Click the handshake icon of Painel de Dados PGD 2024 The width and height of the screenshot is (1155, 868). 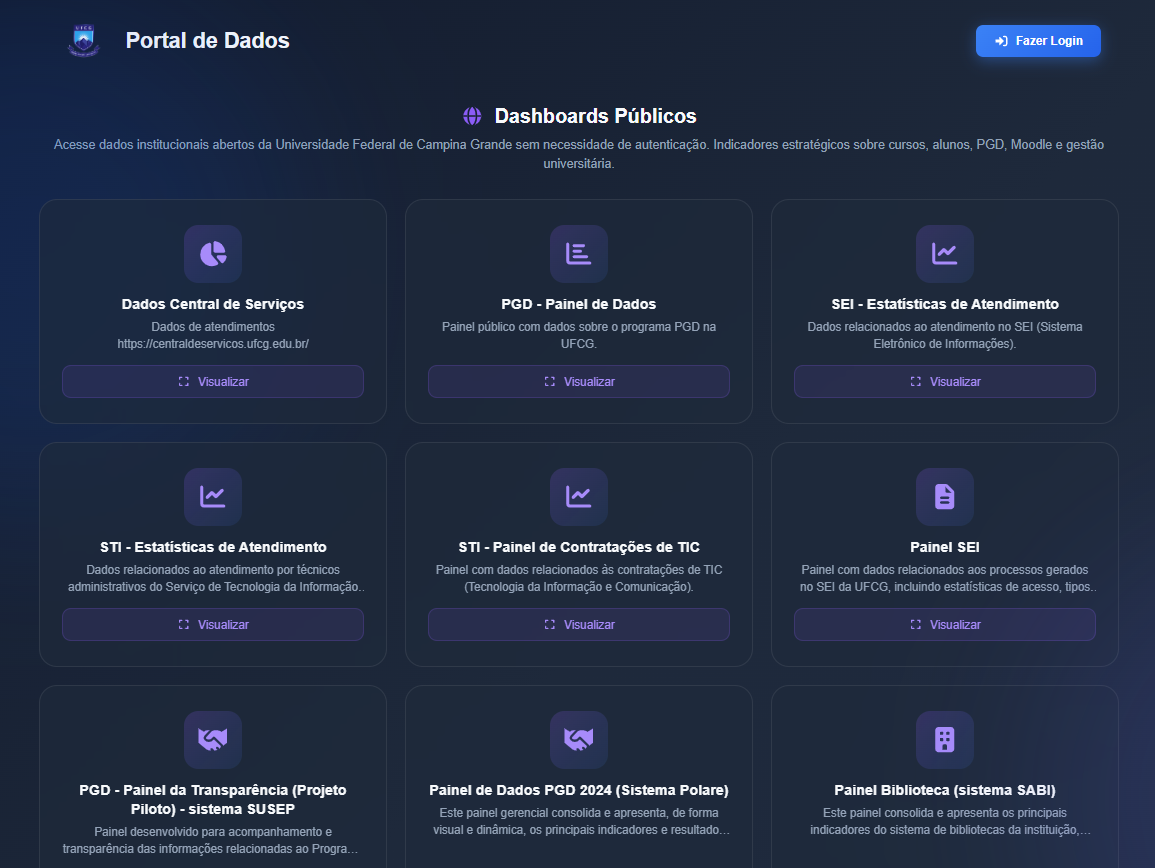pyautogui.click(x=578, y=740)
